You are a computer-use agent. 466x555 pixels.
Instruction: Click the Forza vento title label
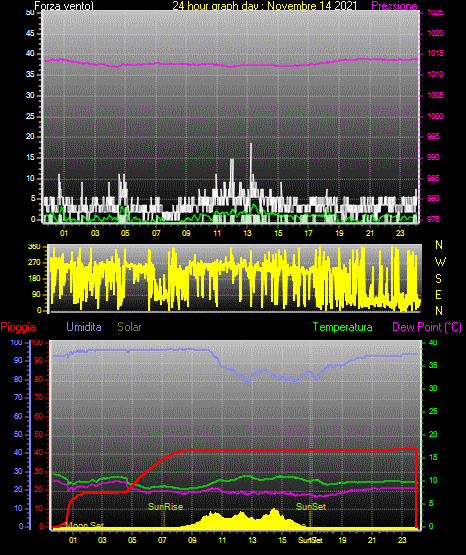64,6
